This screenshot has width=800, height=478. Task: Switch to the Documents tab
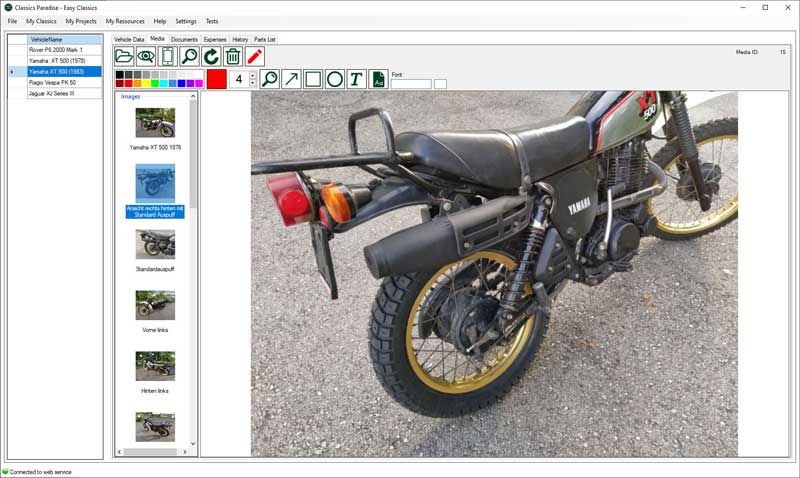(x=184, y=39)
